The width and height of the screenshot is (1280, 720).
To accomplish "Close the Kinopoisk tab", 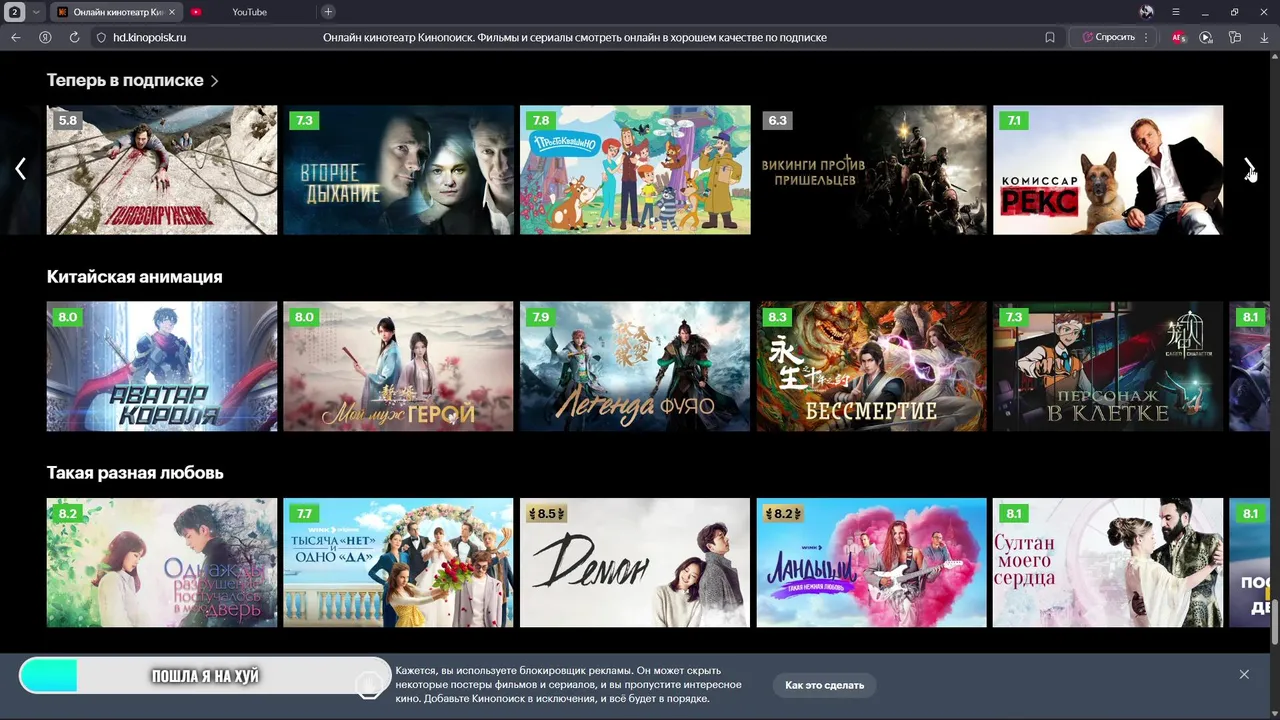I will [174, 12].
